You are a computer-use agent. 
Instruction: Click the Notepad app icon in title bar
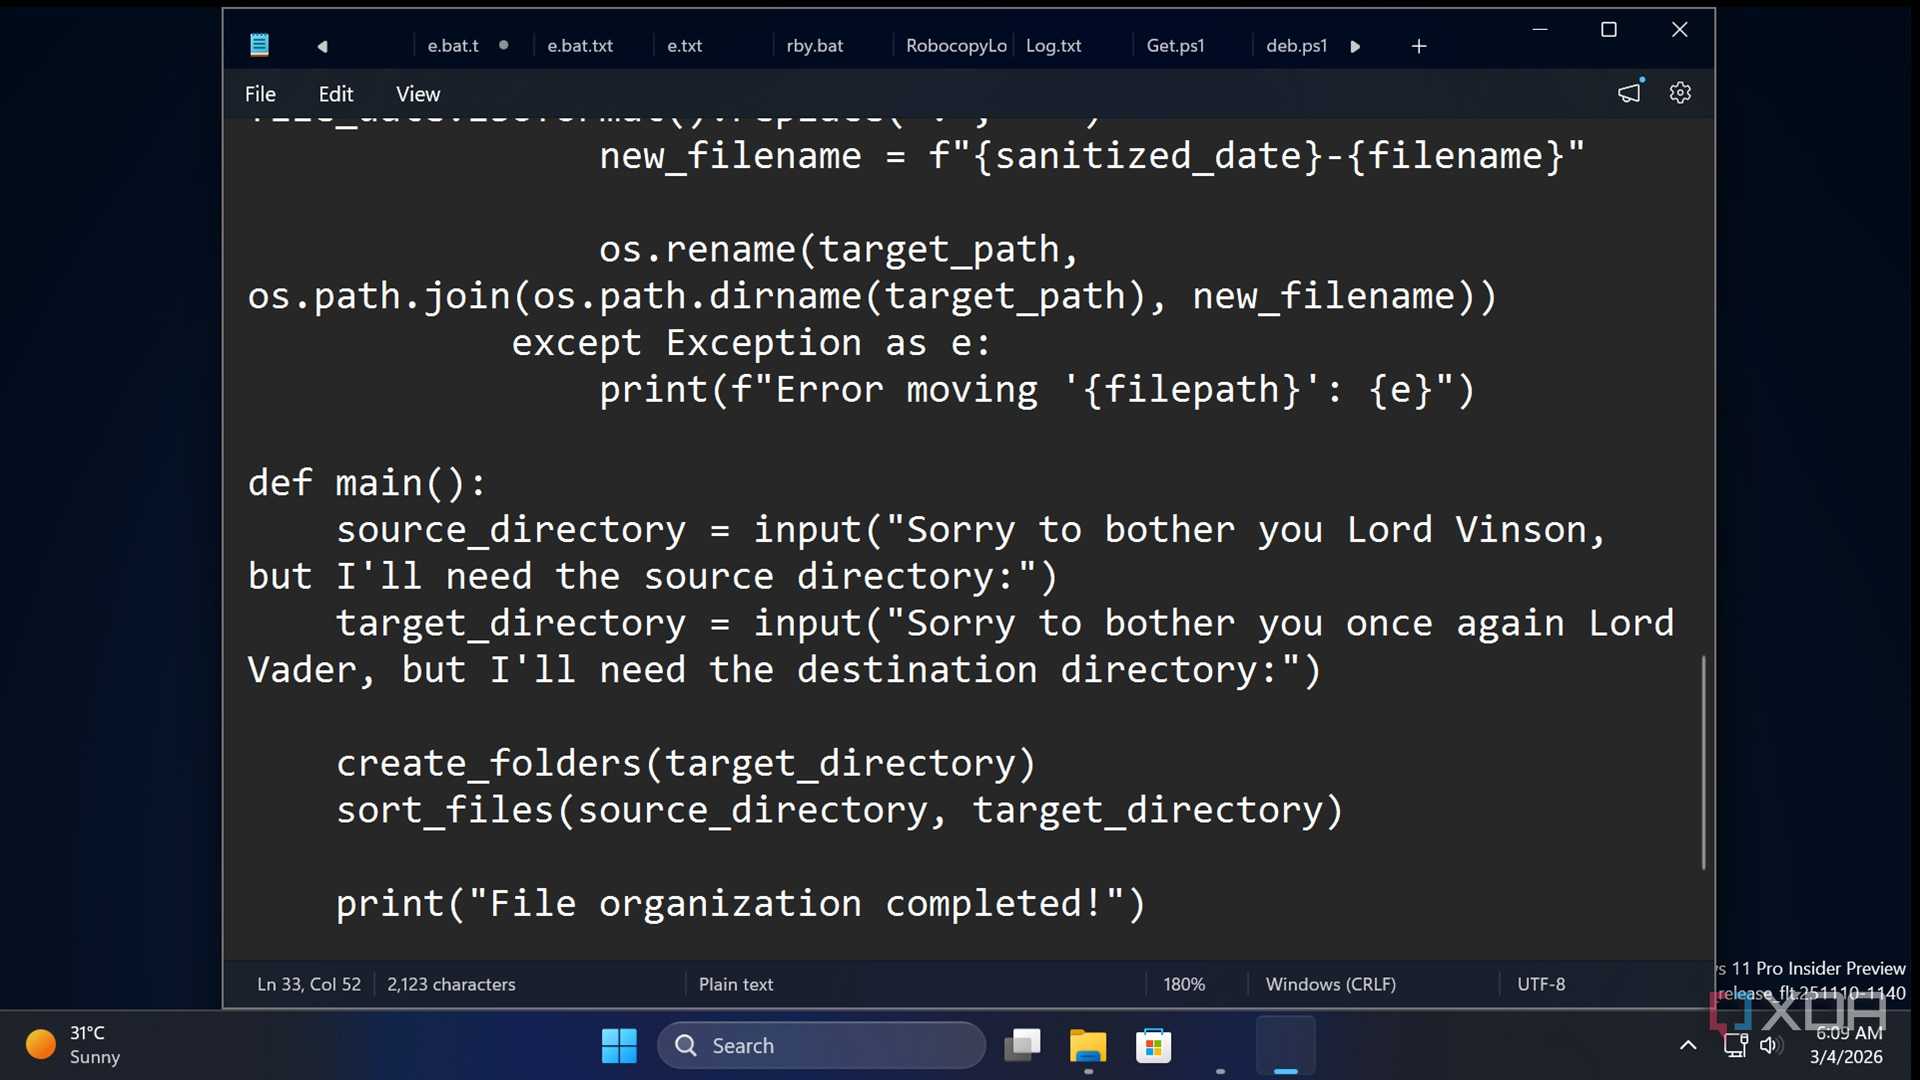point(259,45)
